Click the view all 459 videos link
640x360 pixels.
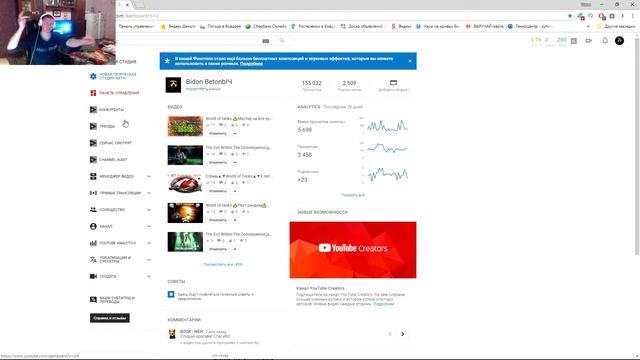point(223,264)
